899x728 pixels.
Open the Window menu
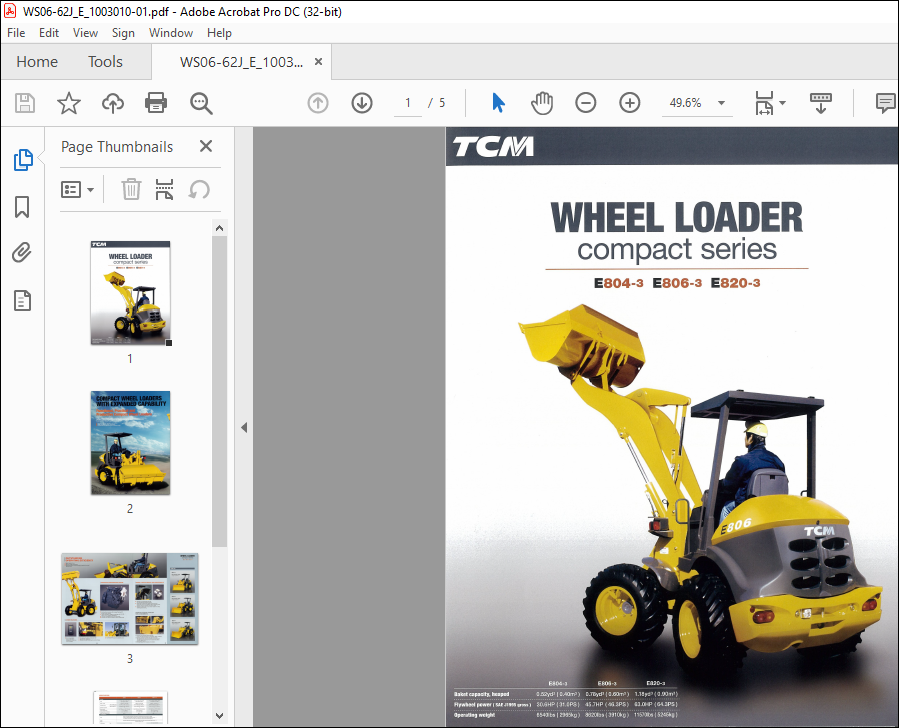click(171, 33)
